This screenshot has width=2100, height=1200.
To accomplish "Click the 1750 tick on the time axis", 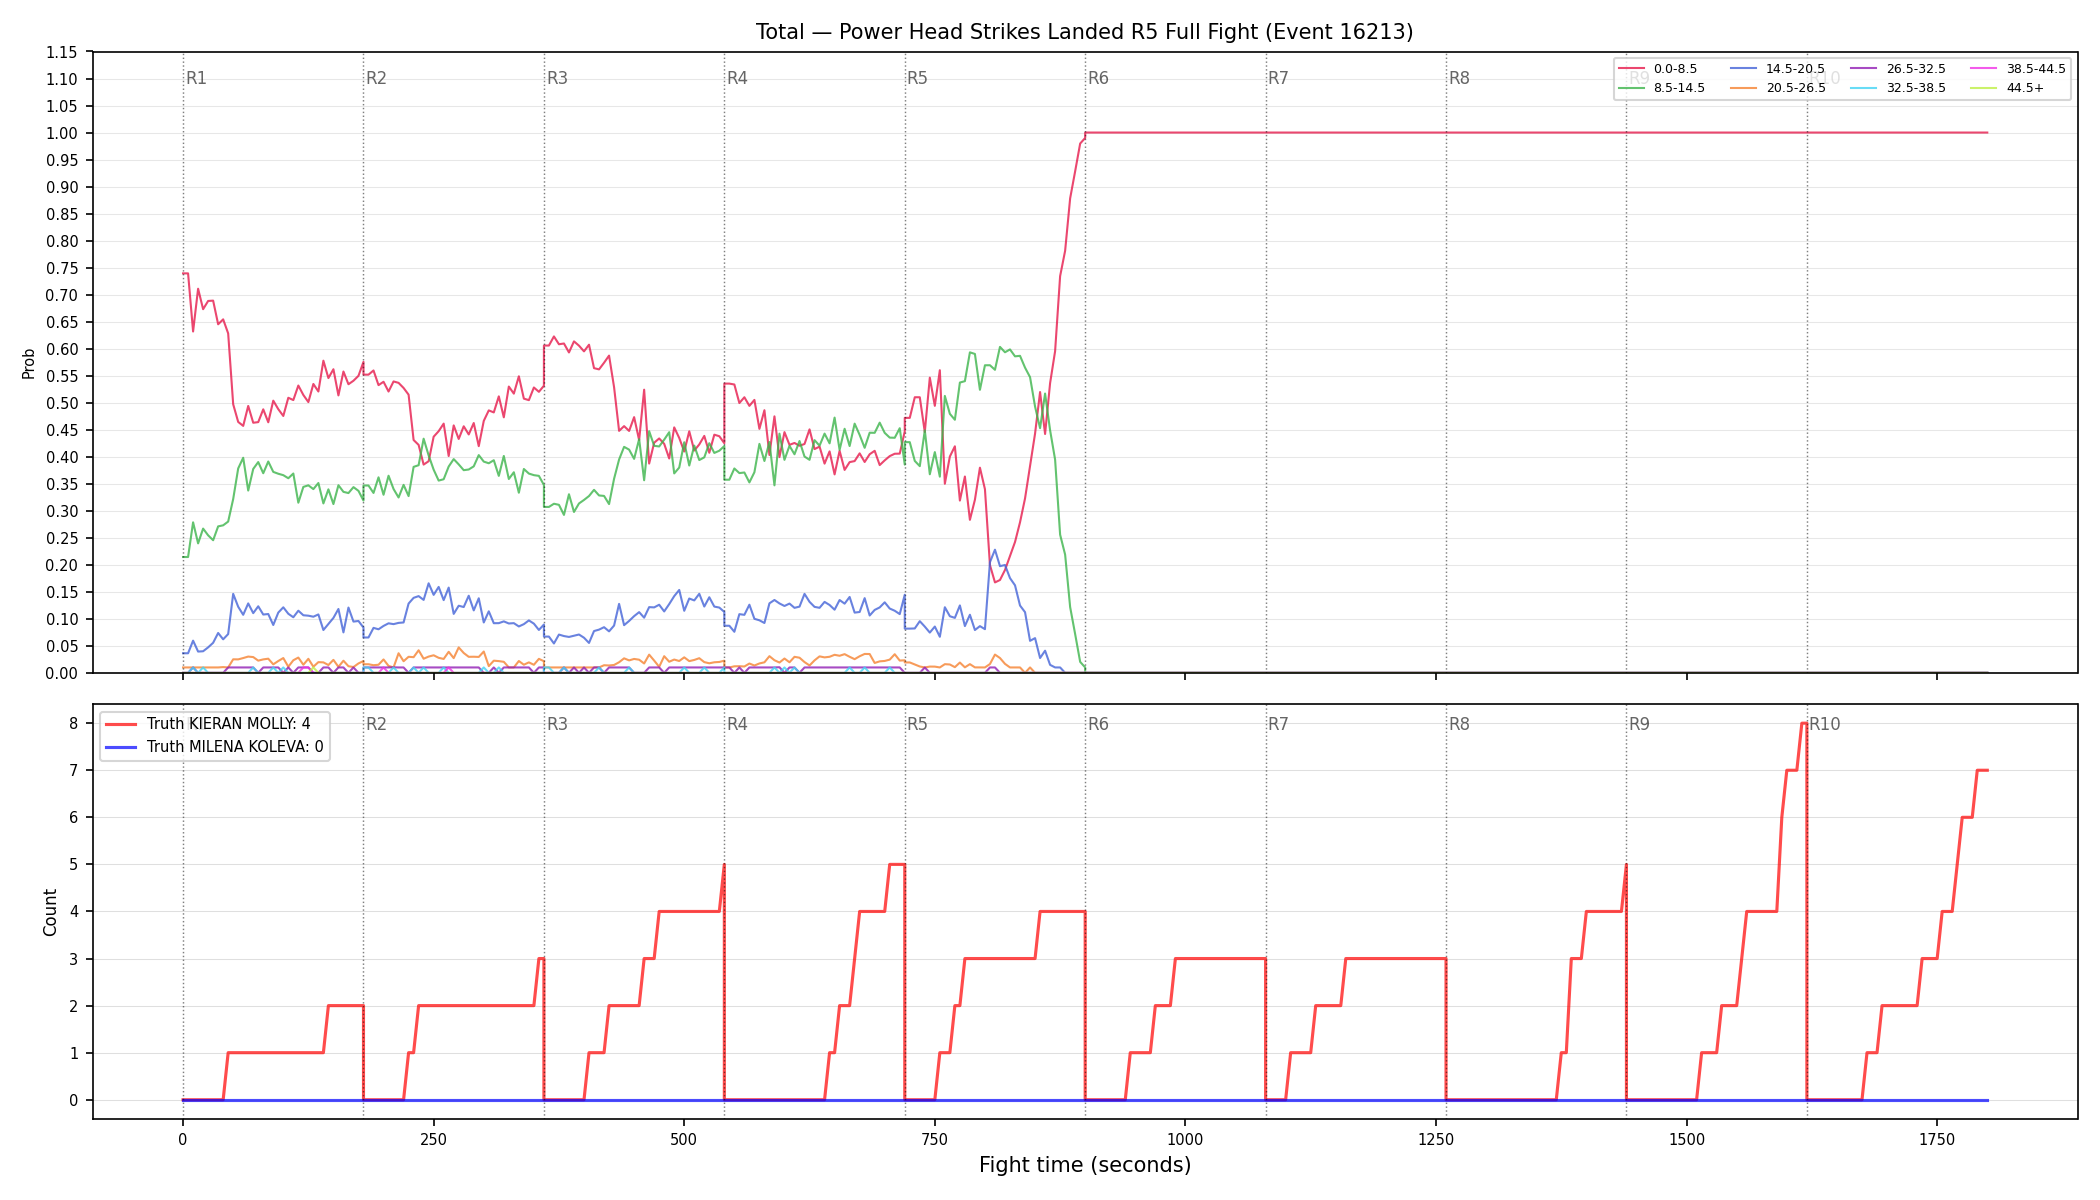I will pyautogui.click(x=1937, y=1138).
